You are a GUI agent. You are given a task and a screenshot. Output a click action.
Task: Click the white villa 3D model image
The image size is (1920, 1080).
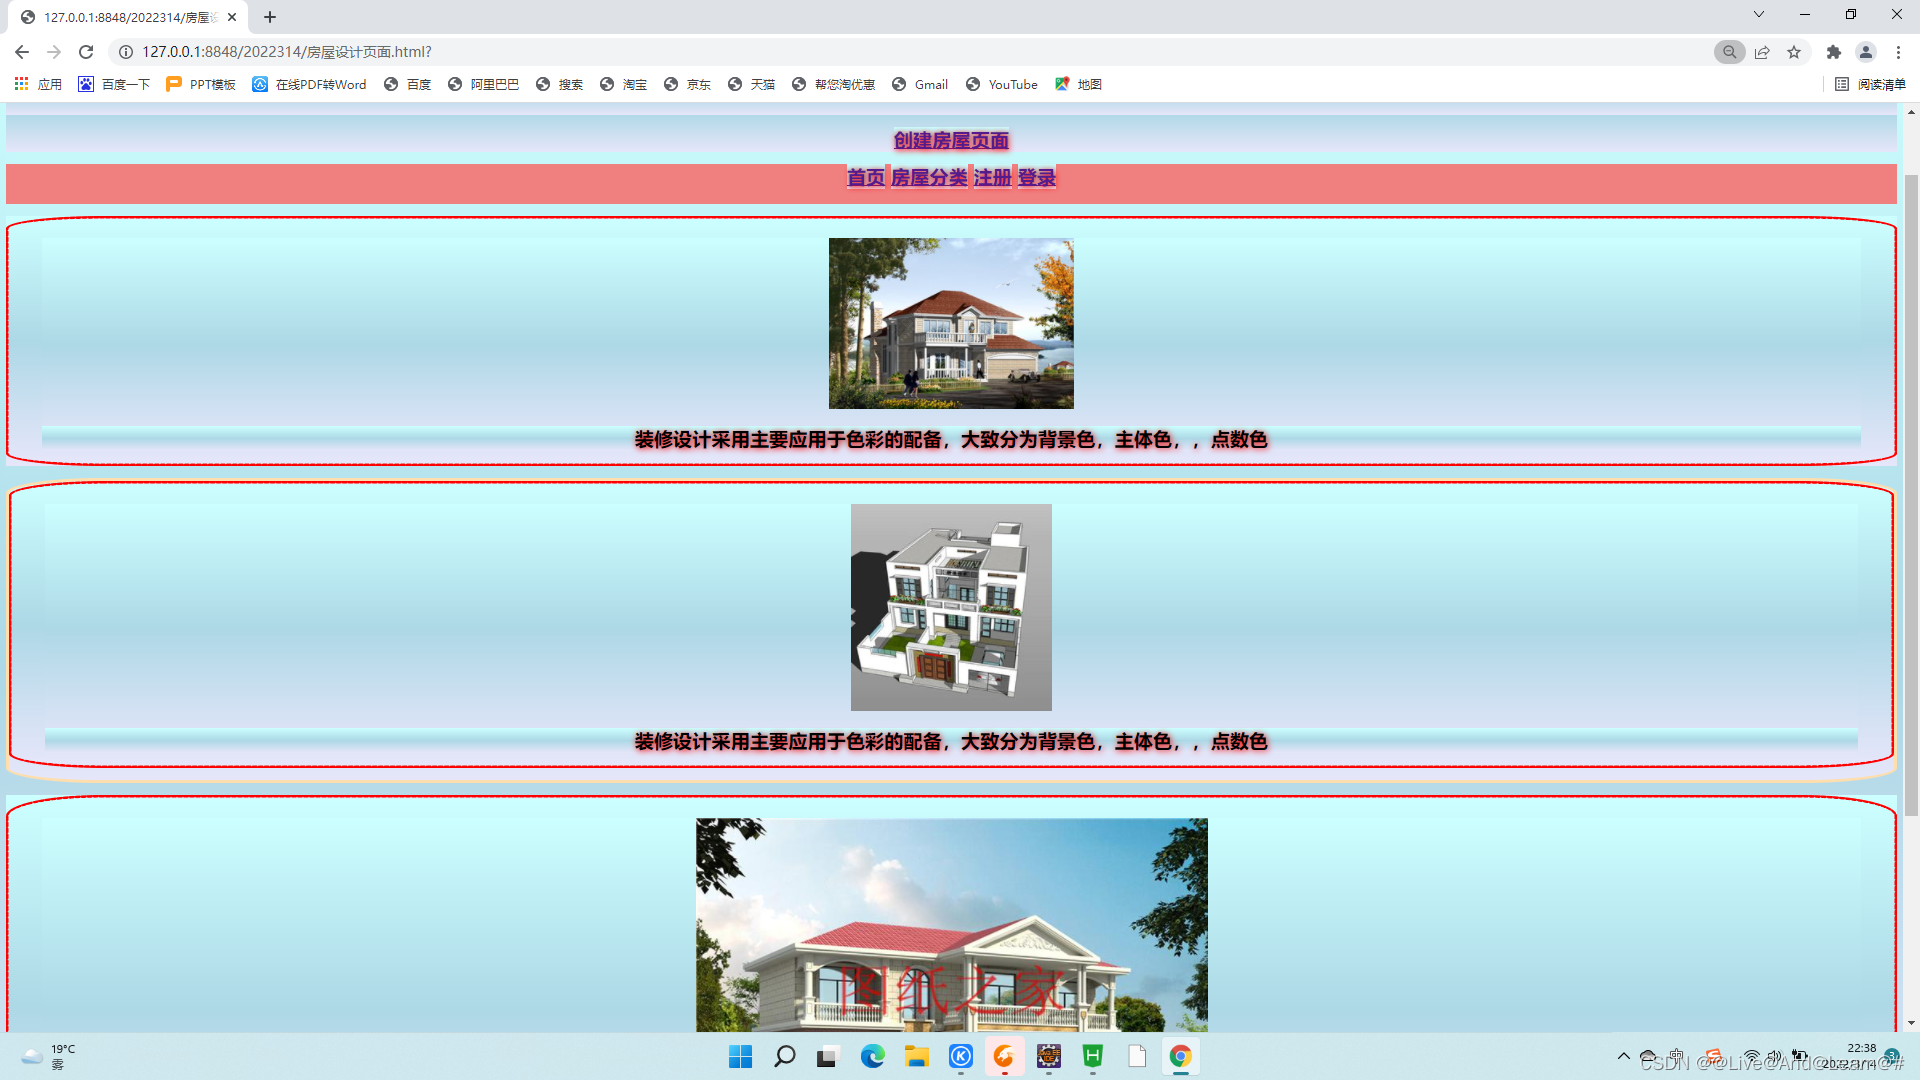coord(950,606)
